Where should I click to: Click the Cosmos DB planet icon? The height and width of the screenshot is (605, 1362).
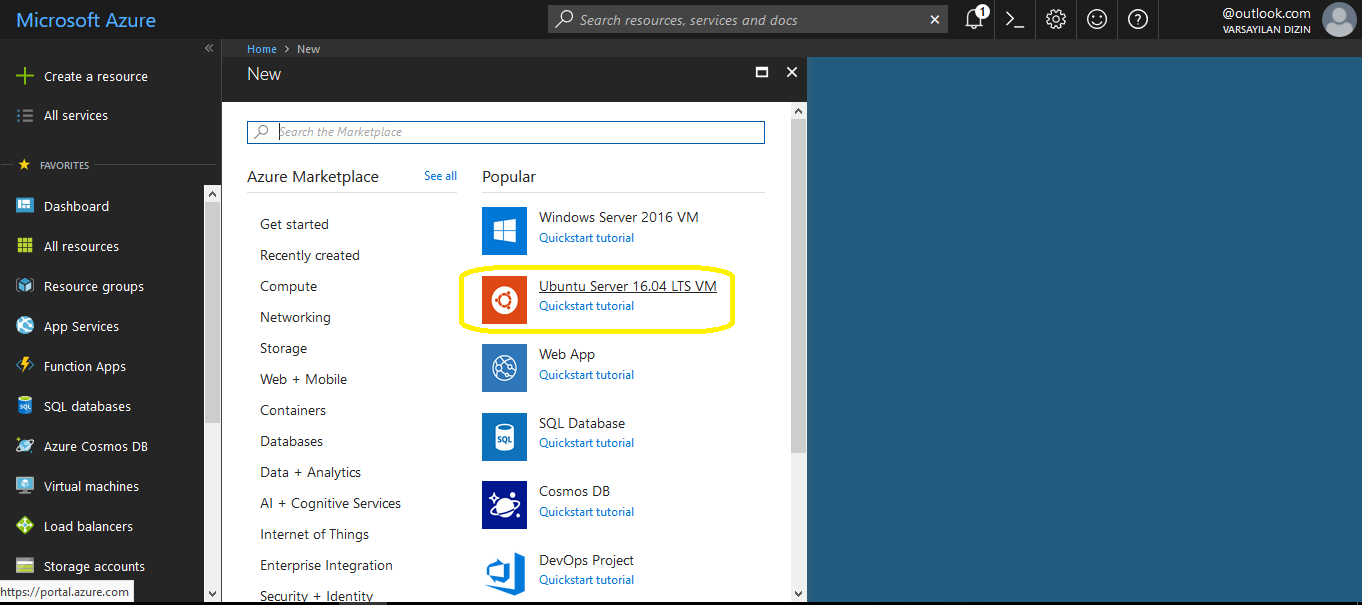pos(504,505)
